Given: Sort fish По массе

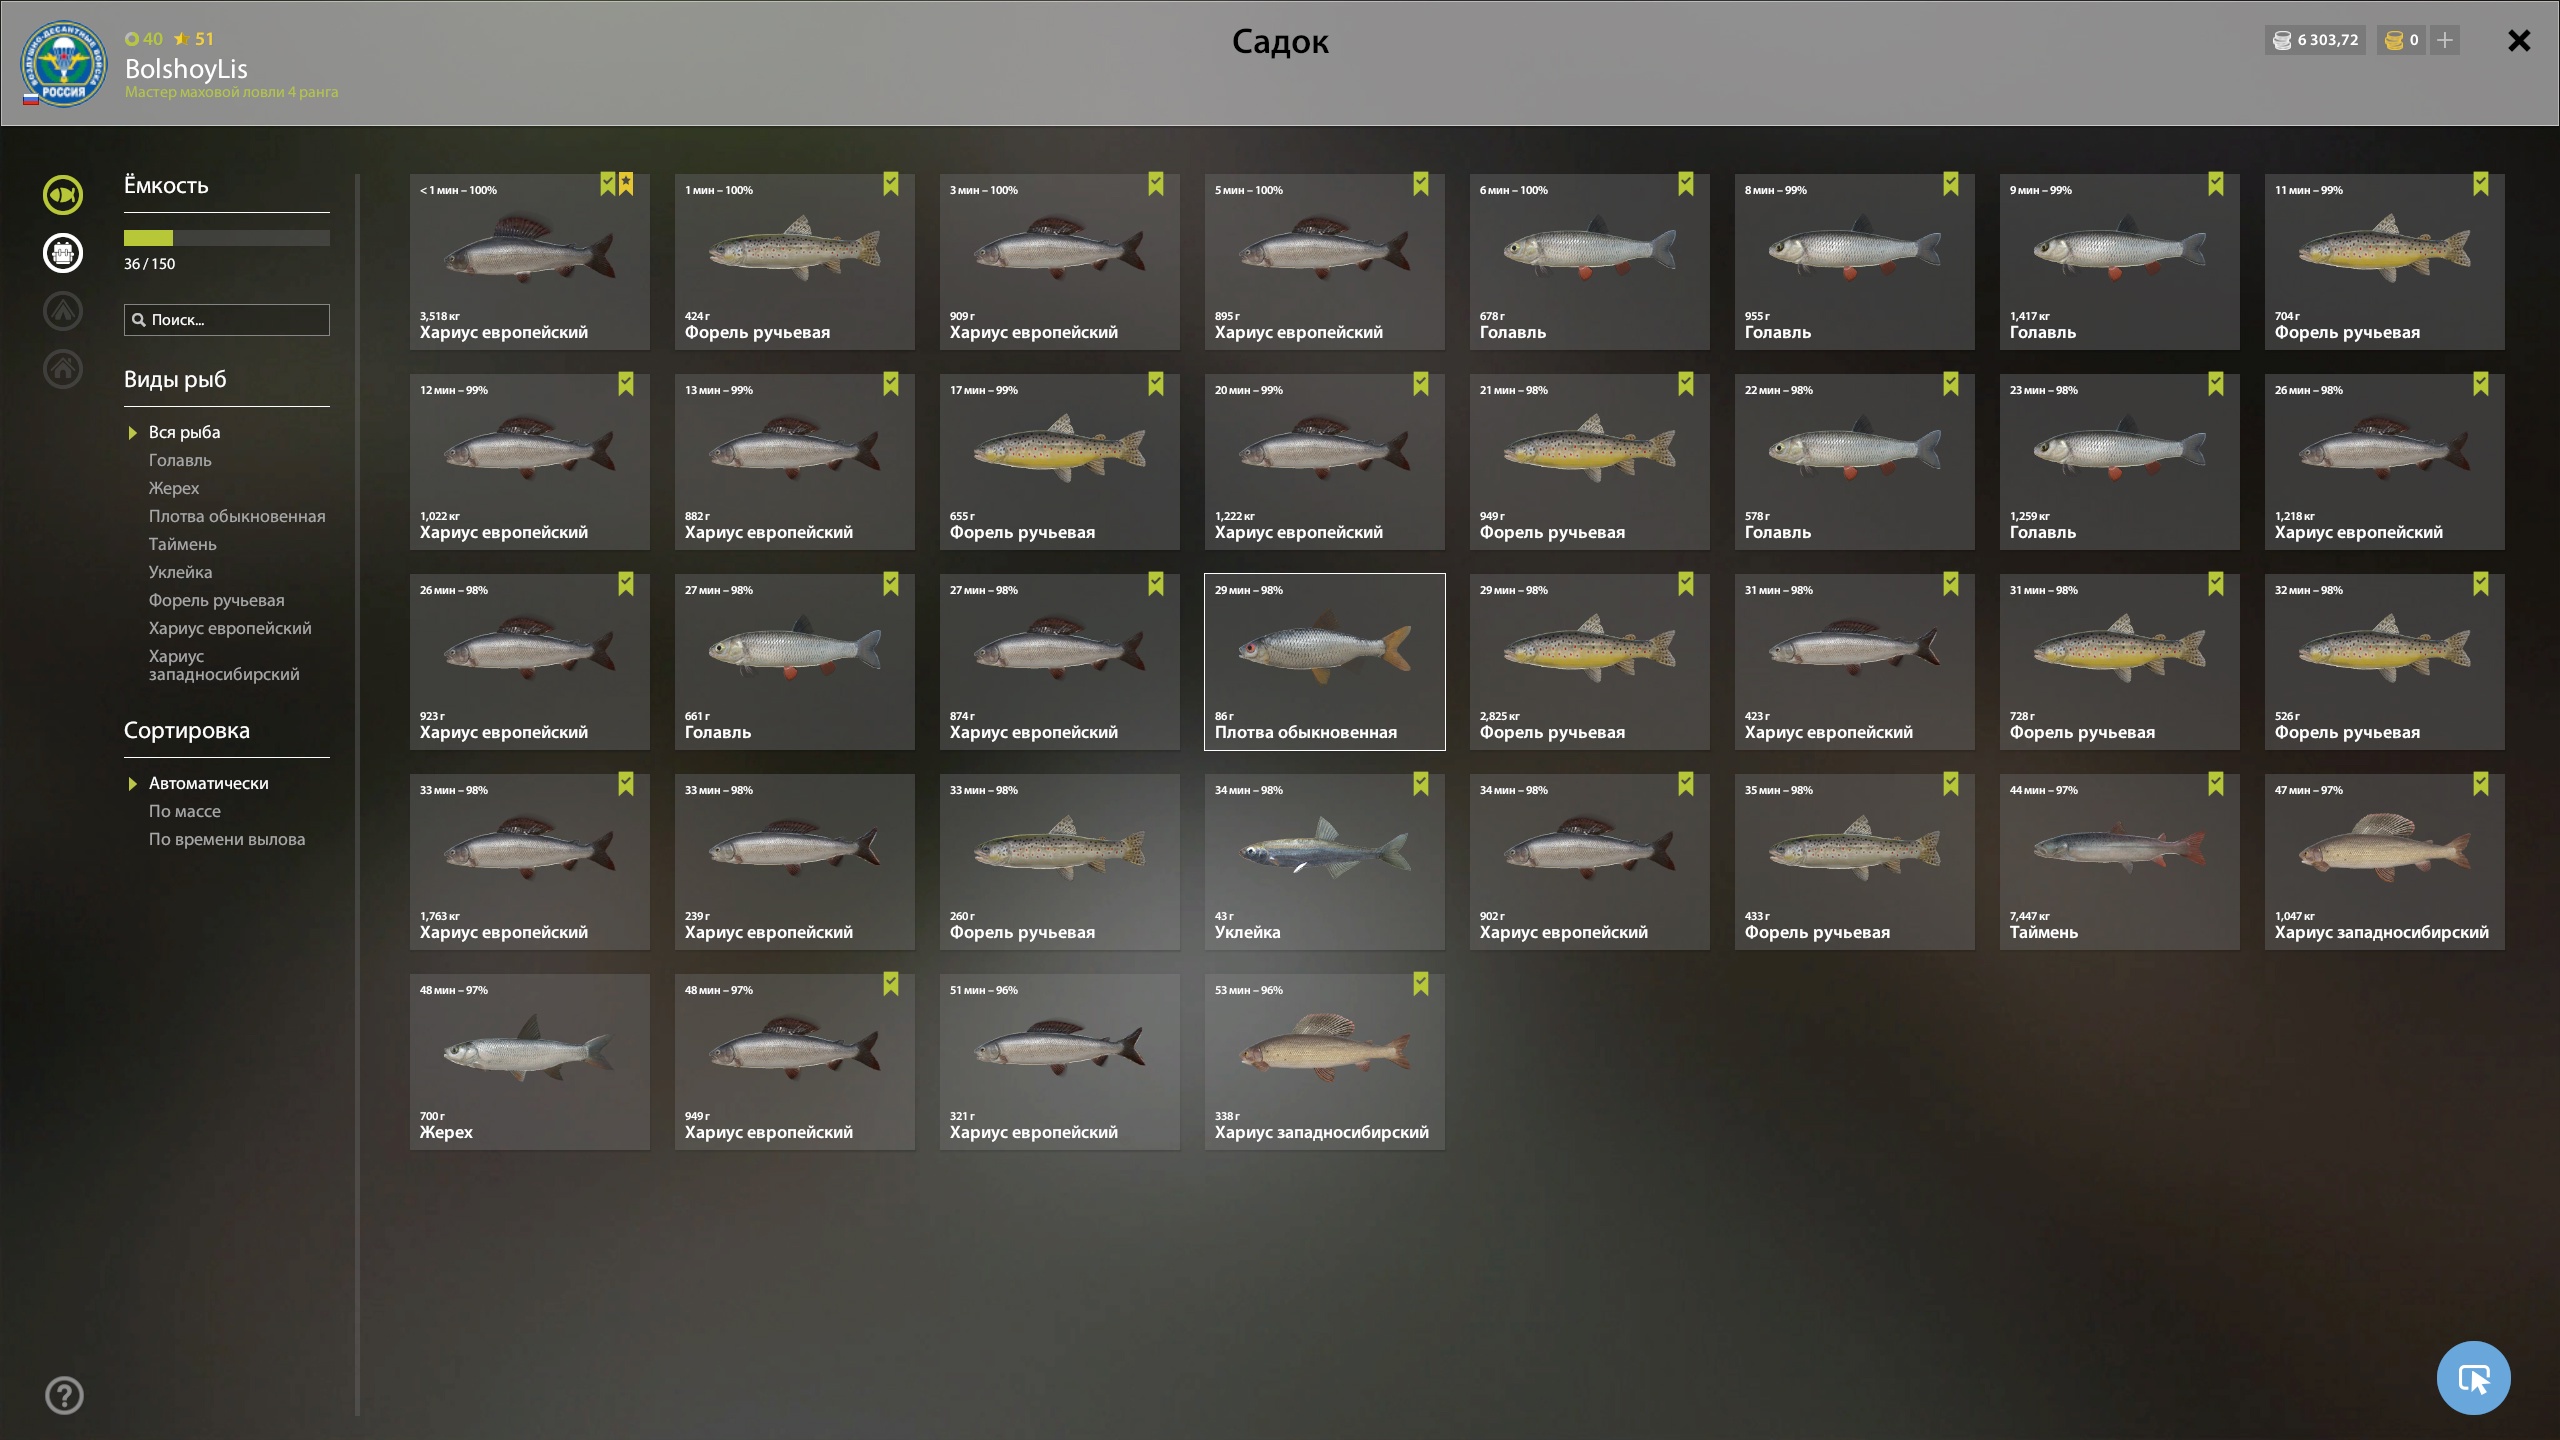Looking at the screenshot, I should pyautogui.click(x=185, y=811).
